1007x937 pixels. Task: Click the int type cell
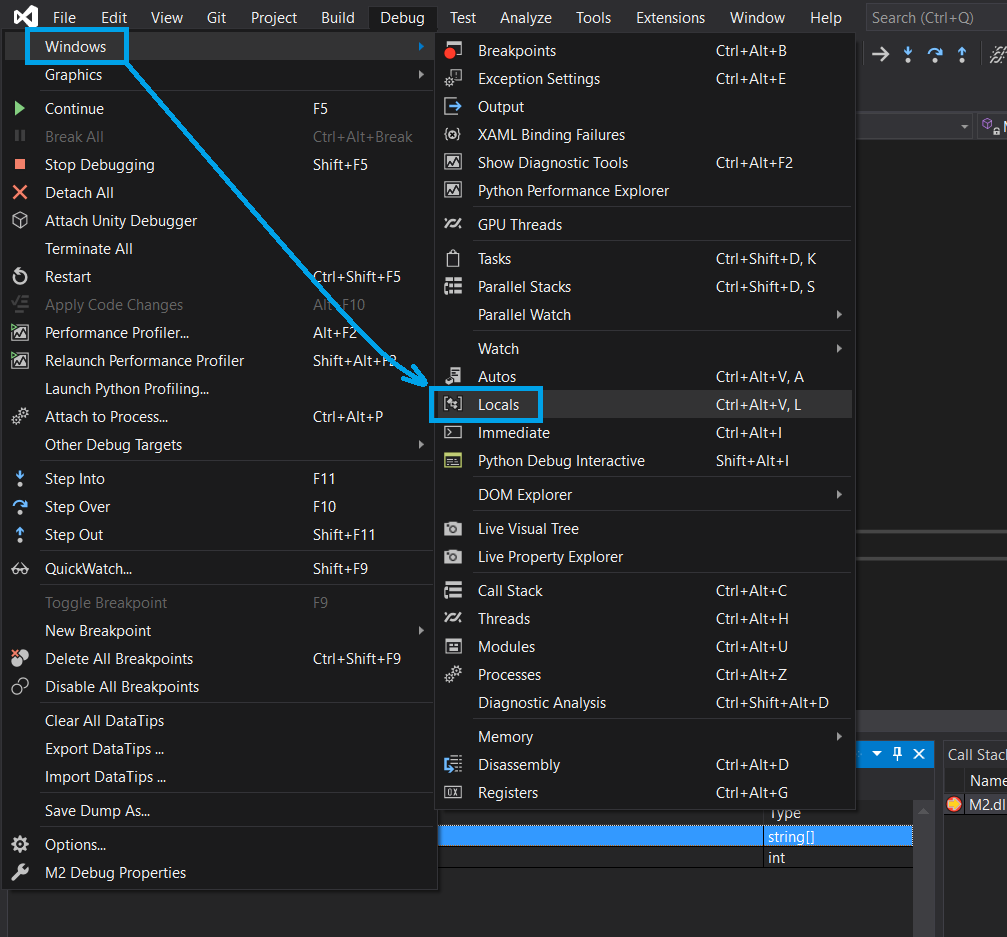(x=837, y=857)
